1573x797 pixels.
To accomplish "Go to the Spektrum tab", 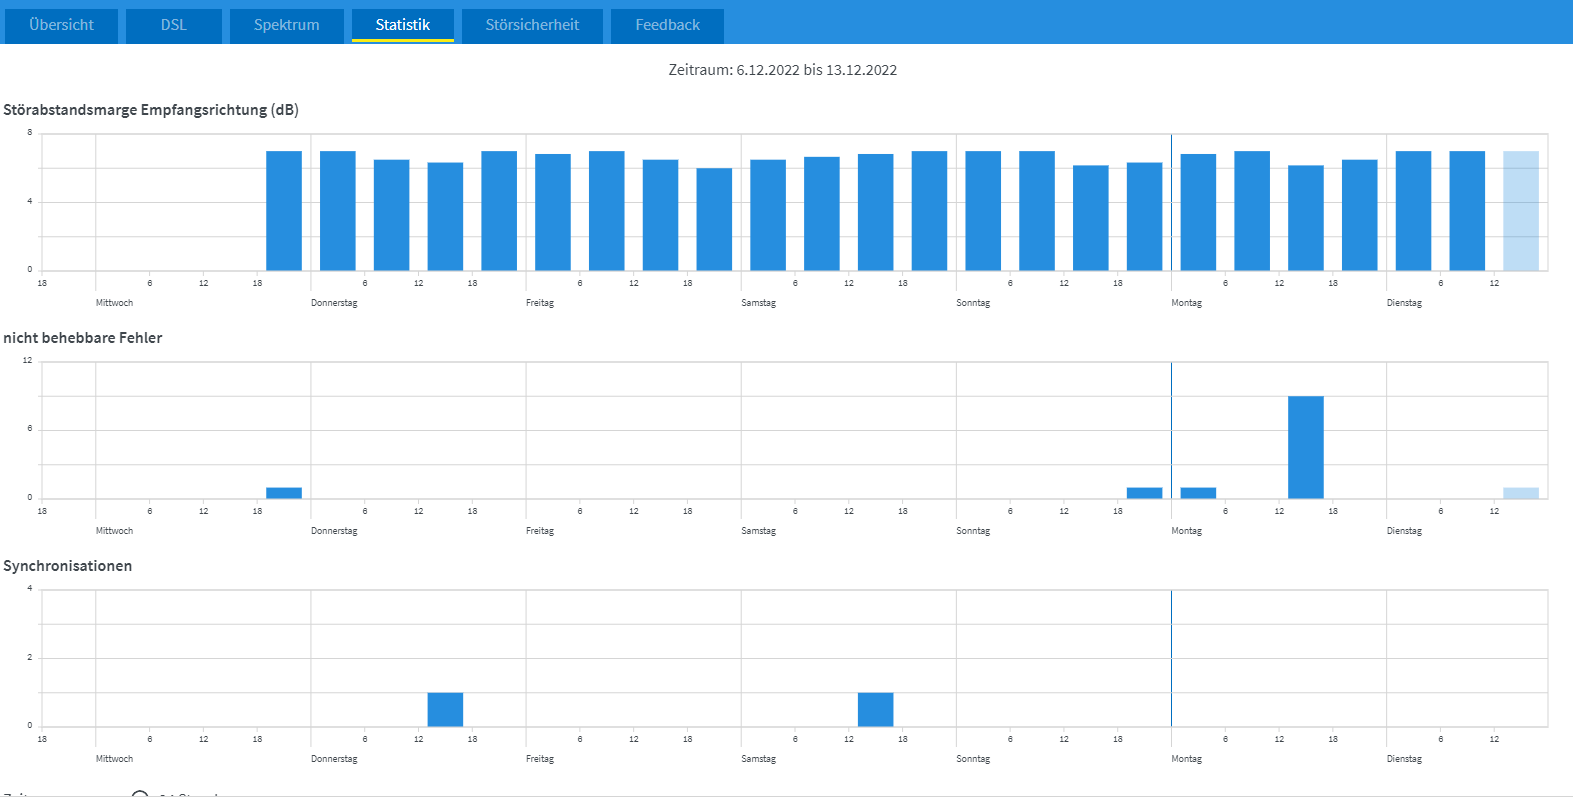I will (x=287, y=25).
